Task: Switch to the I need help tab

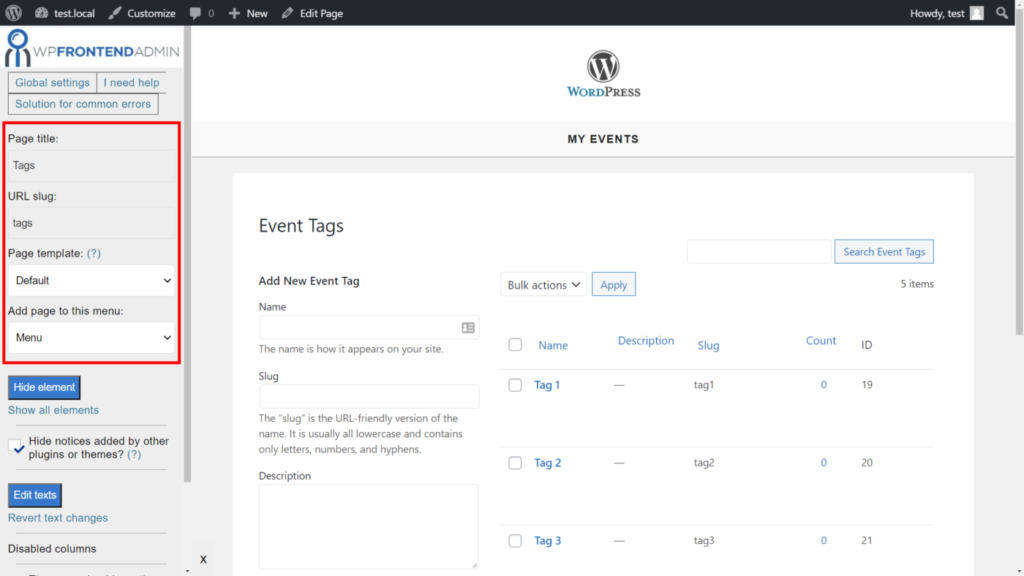Action: click(130, 82)
